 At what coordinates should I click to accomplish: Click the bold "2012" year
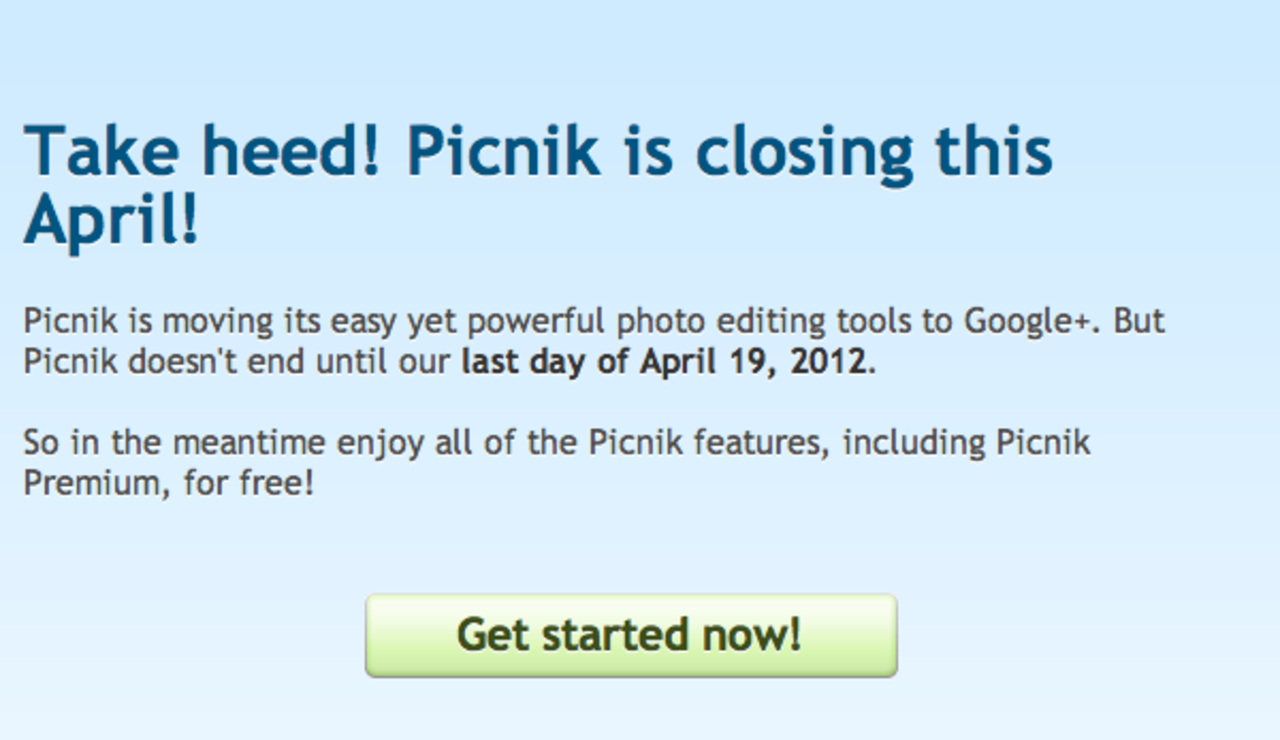pos(826,361)
